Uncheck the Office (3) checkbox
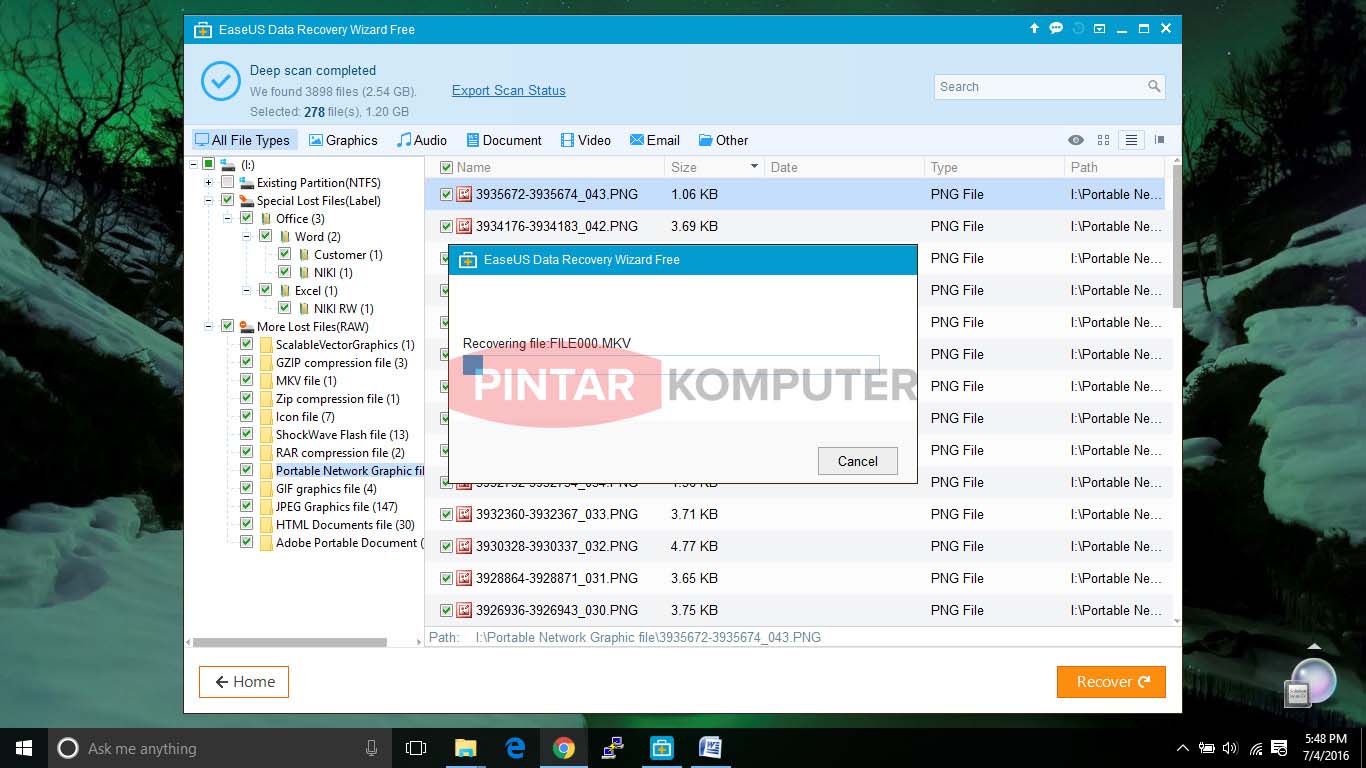The image size is (1366, 768). (x=246, y=219)
